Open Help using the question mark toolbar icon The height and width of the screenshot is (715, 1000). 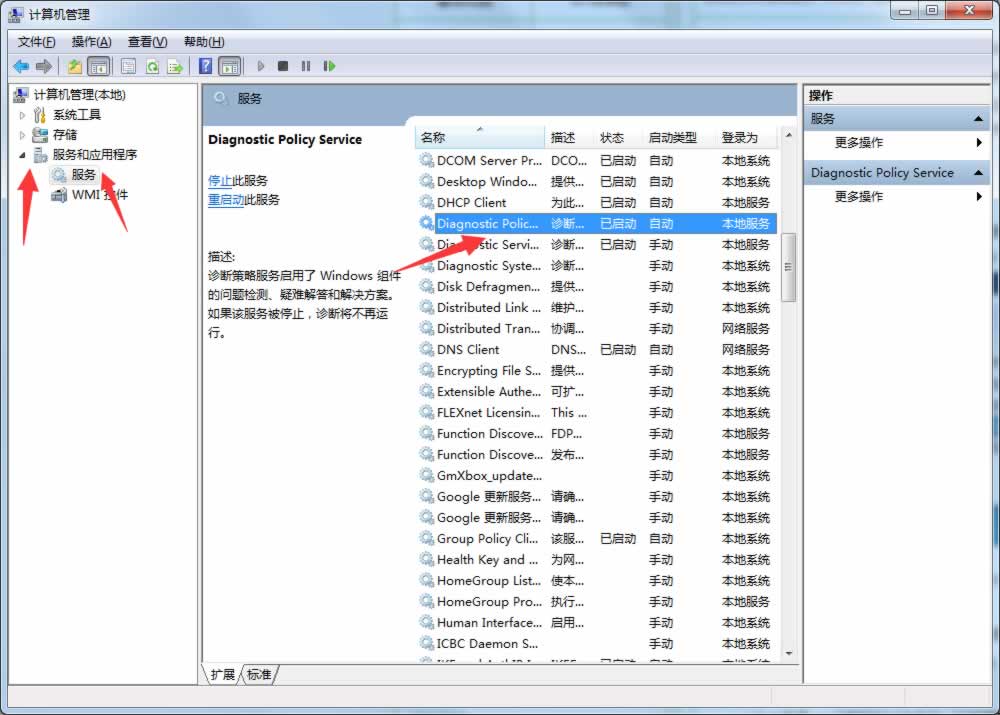tap(206, 66)
